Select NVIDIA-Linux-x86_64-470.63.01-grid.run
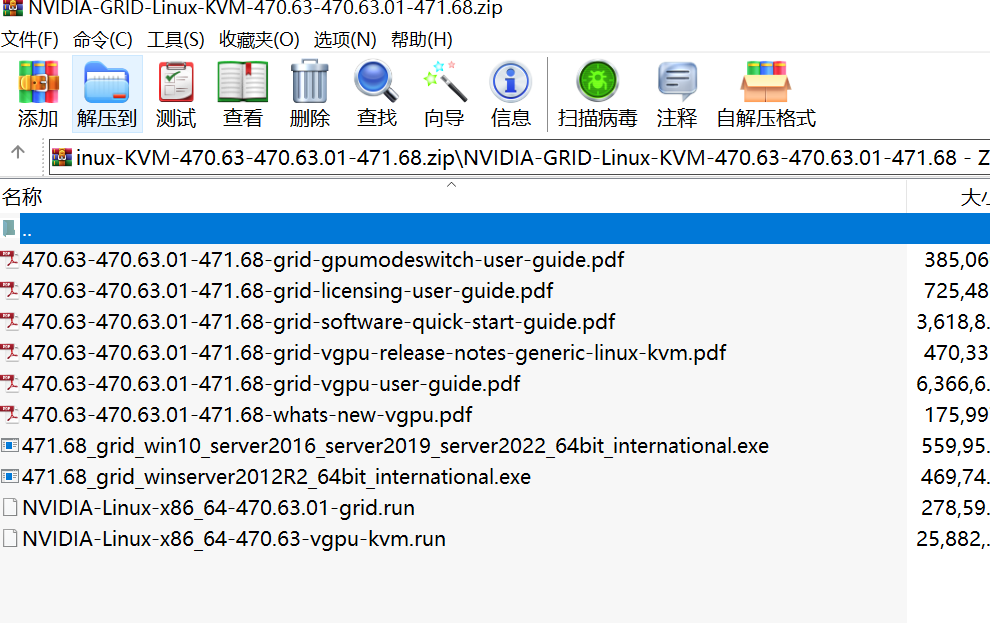 [x=218, y=507]
